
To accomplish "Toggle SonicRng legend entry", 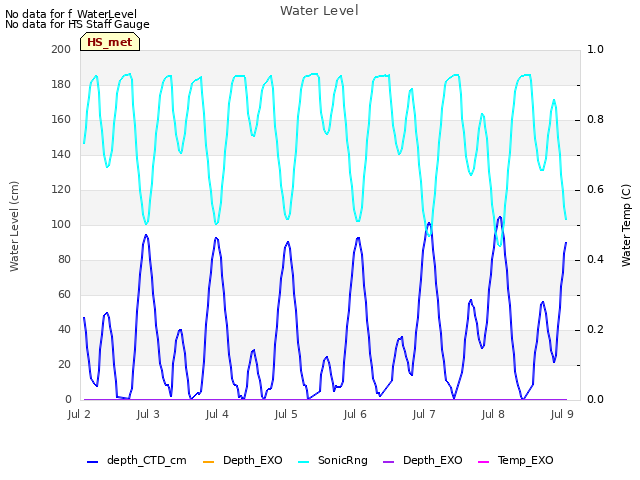I will point(333,460).
